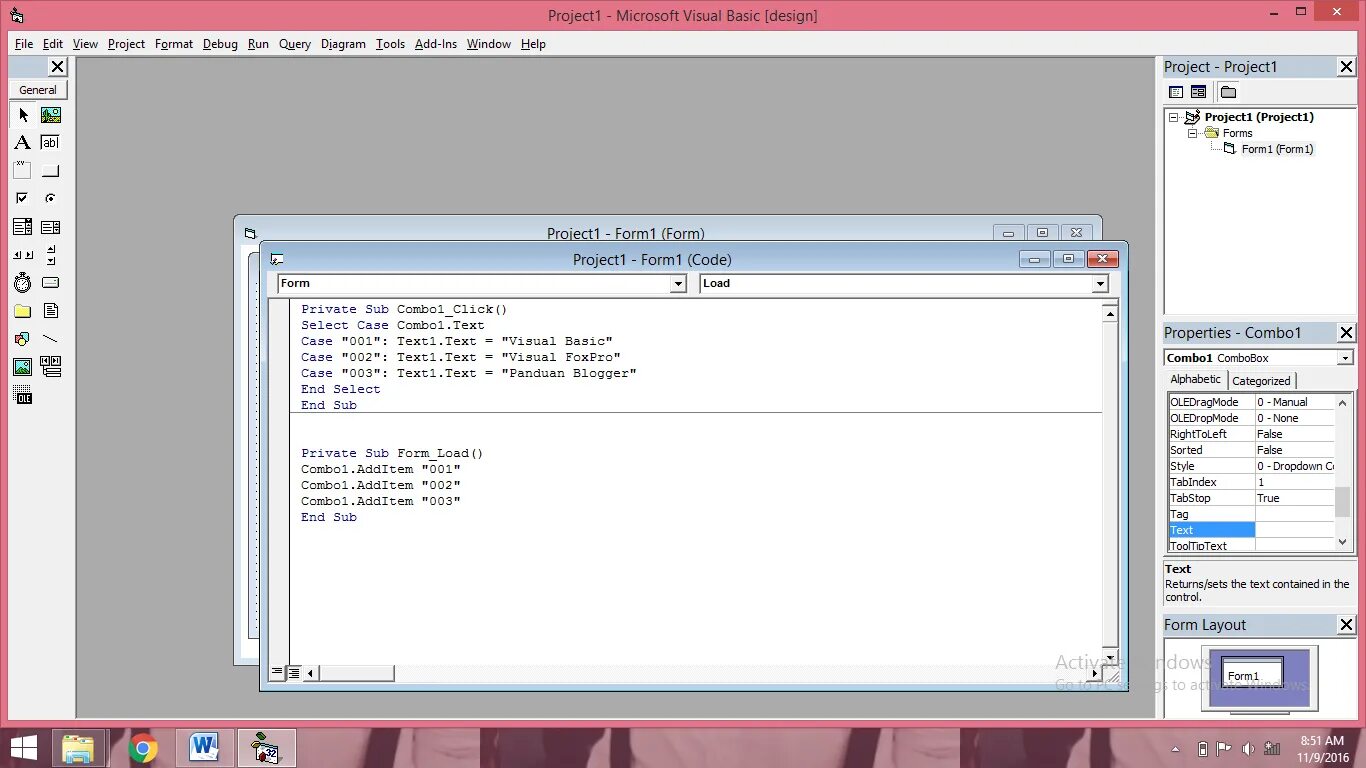Select the Style property row

coord(1251,466)
